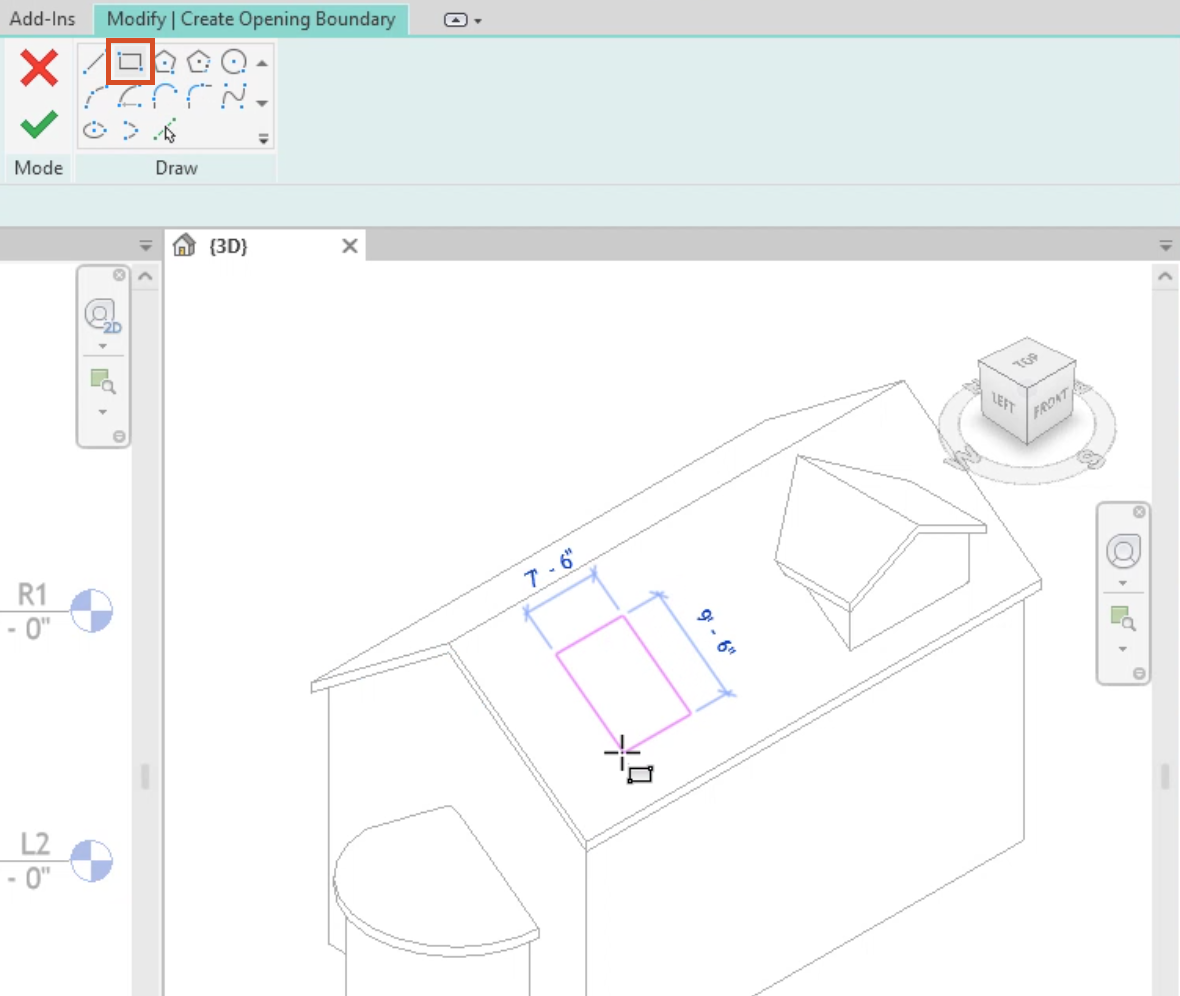The width and height of the screenshot is (1180, 996).
Task: Expand the Draw gallery scroll-down arrow
Action: pos(261,101)
